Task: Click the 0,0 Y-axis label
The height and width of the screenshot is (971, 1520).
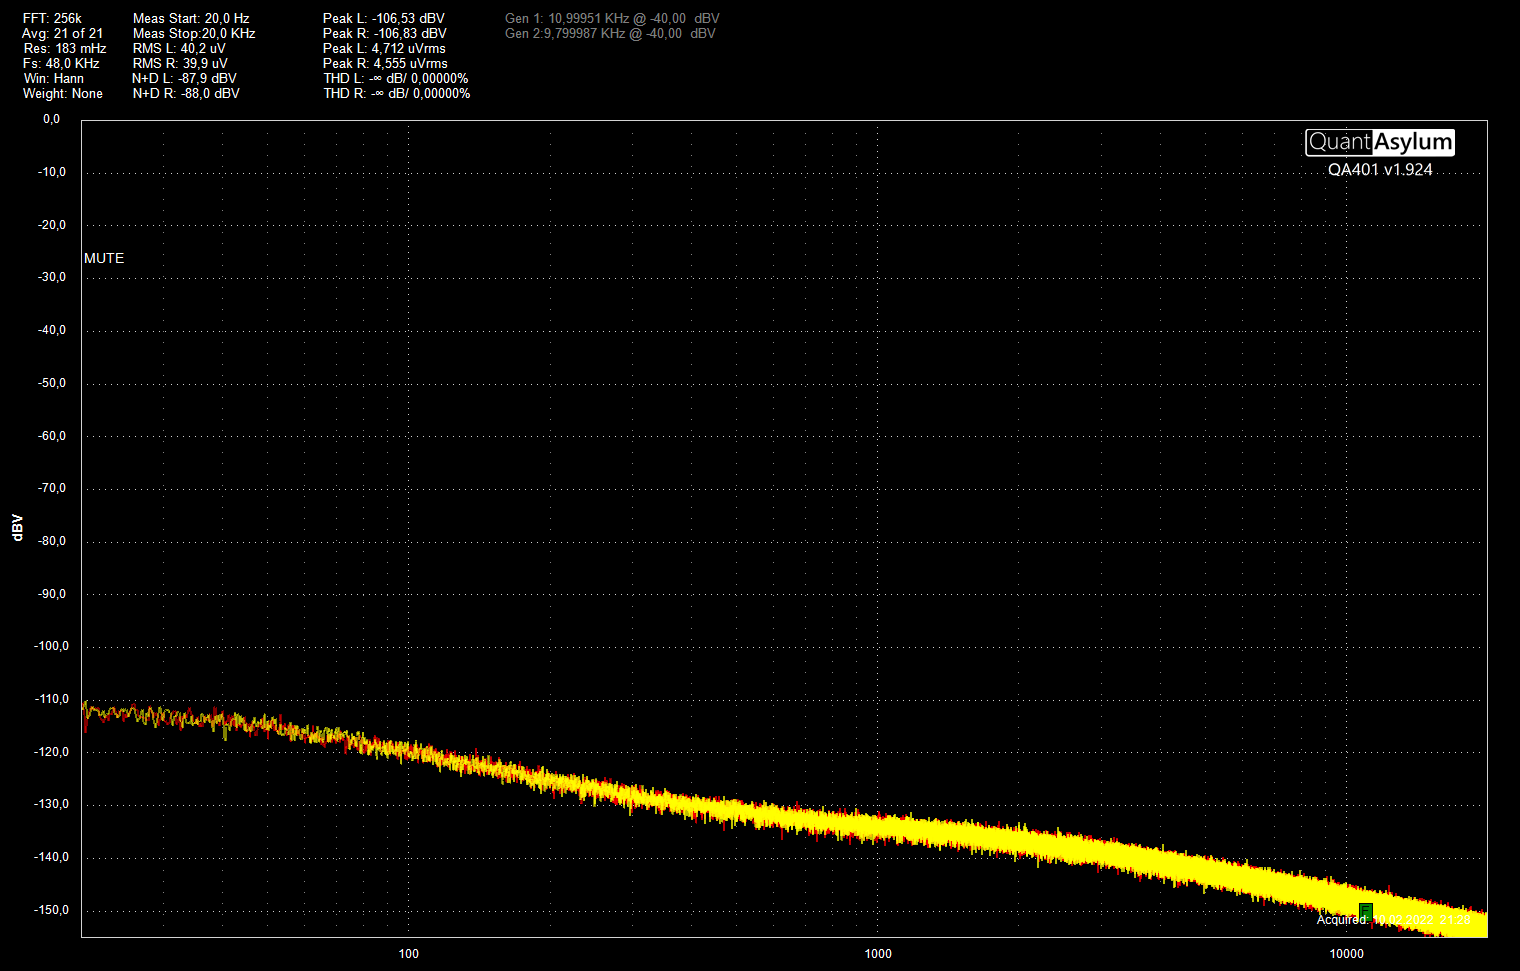Action: [x=51, y=119]
